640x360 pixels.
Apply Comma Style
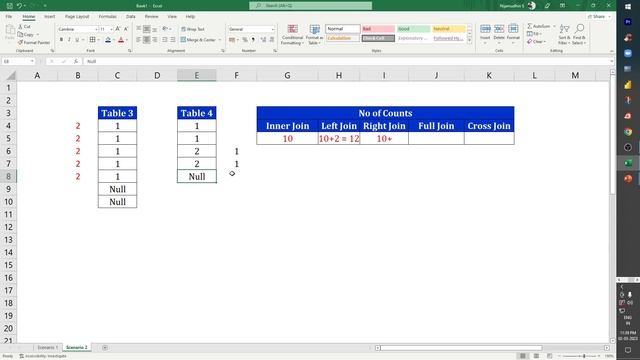(x=253, y=40)
